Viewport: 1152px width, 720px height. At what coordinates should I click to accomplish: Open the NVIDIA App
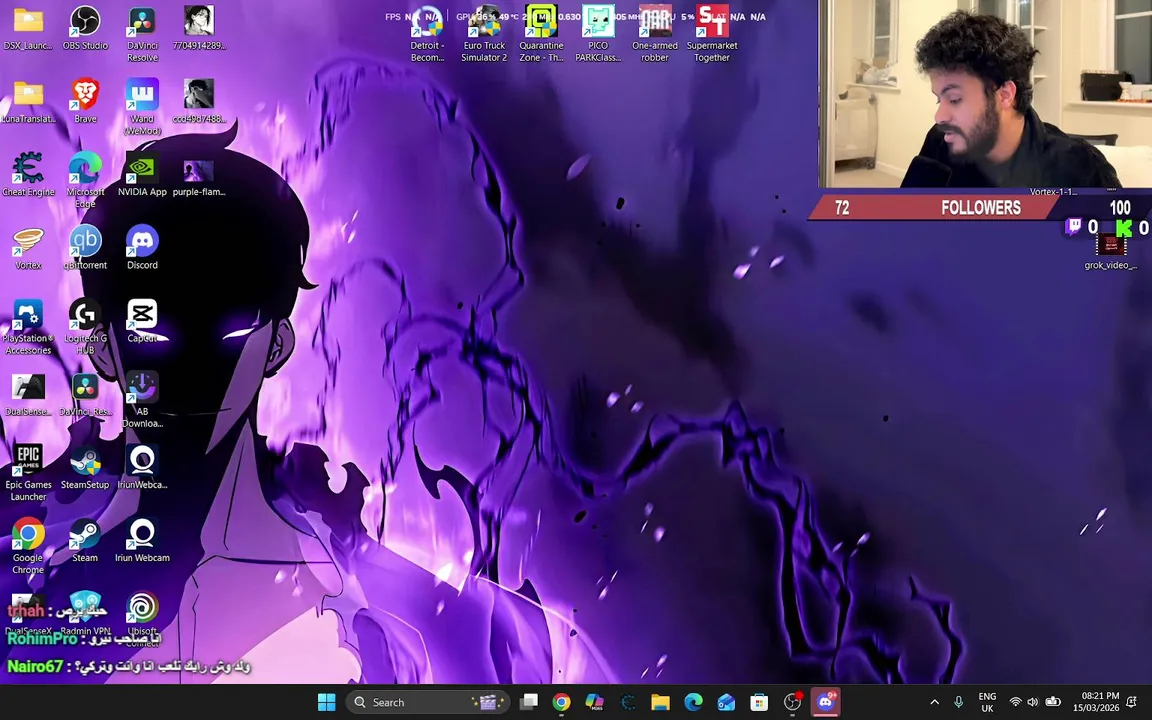click(142, 175)
